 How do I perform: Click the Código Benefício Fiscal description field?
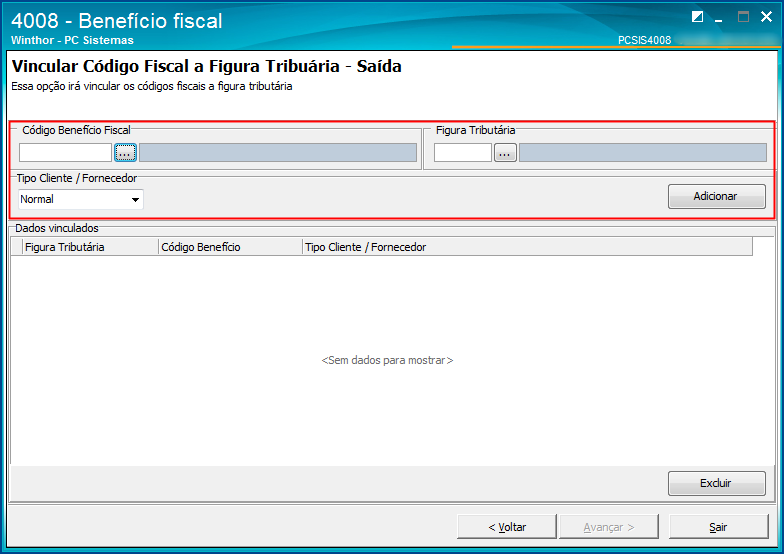[x=278, y=152]
